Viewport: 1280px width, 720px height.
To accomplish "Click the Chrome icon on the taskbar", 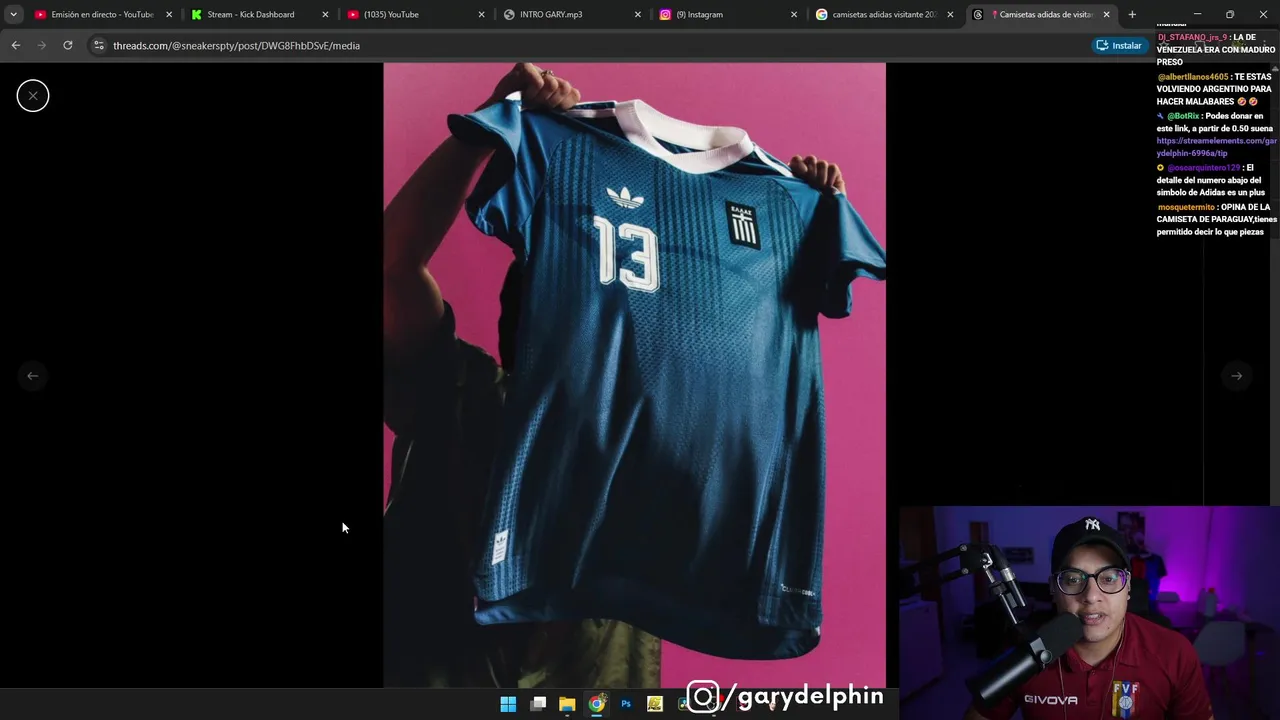I will 597,704.
